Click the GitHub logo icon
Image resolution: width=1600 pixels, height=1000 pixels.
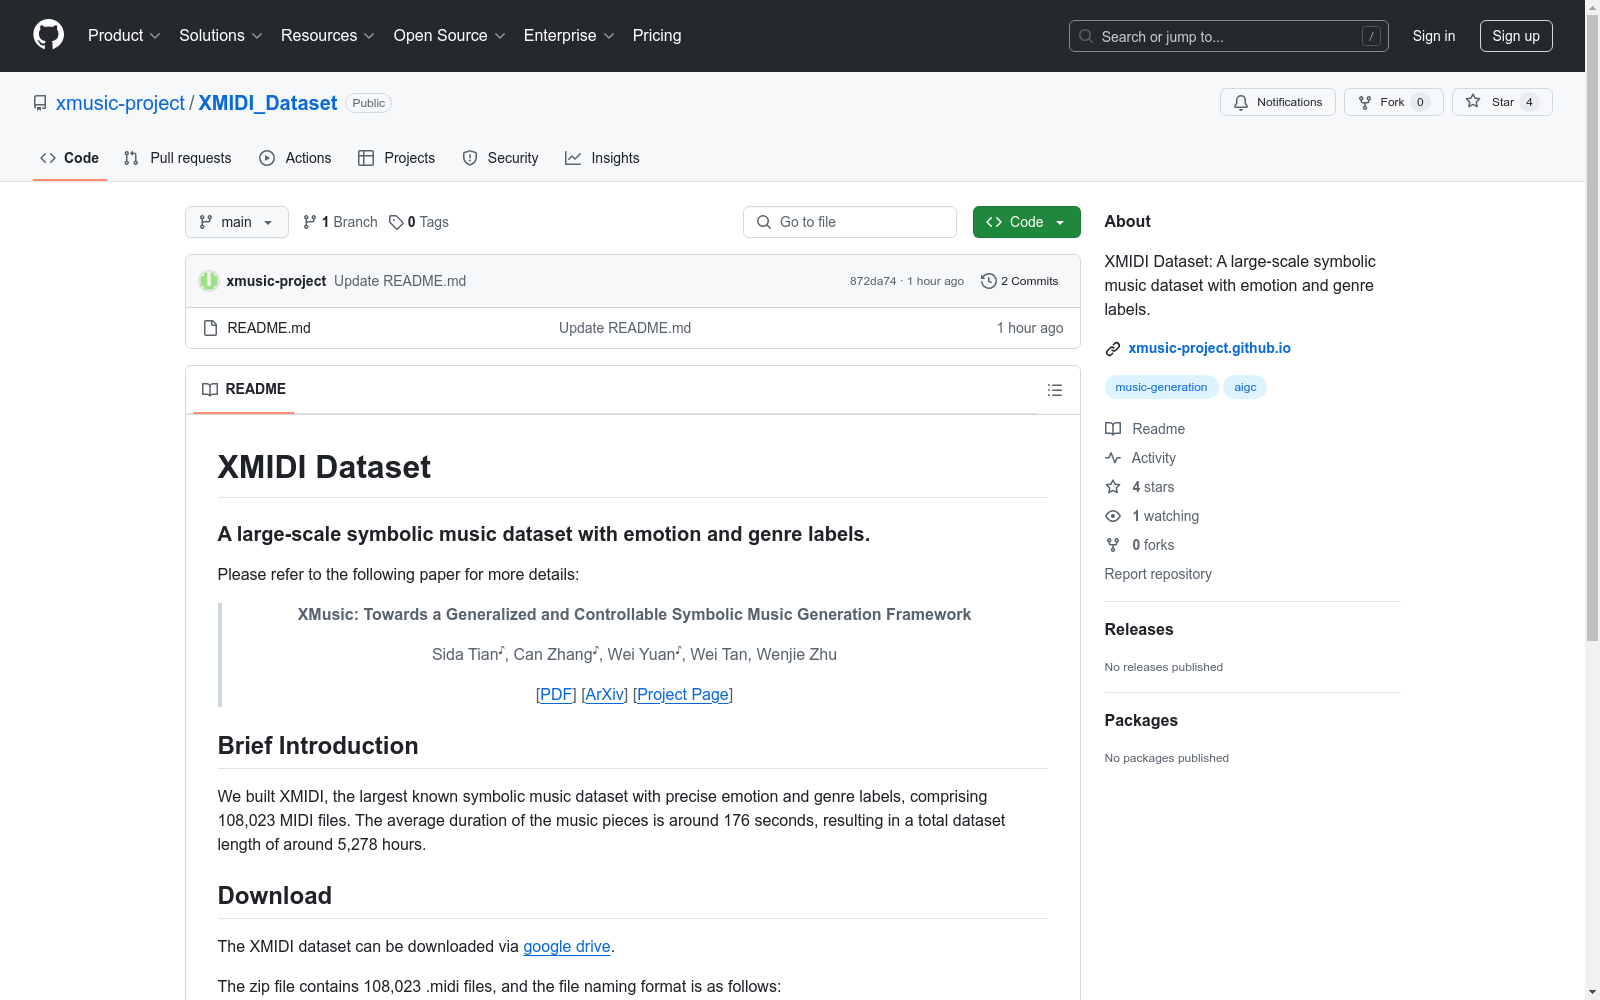48,35
